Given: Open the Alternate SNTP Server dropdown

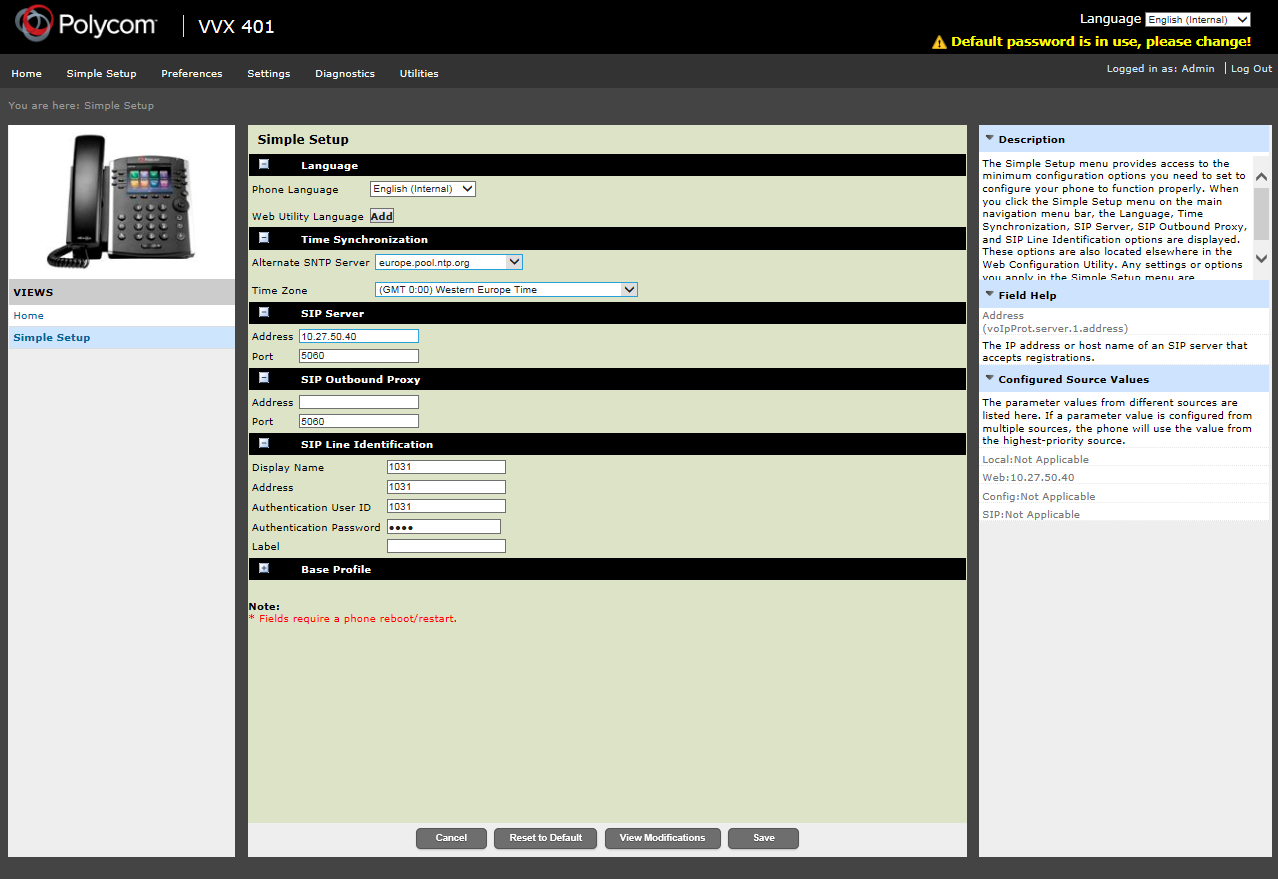Looking at the screenshot, I should click(x=448, y=262).
